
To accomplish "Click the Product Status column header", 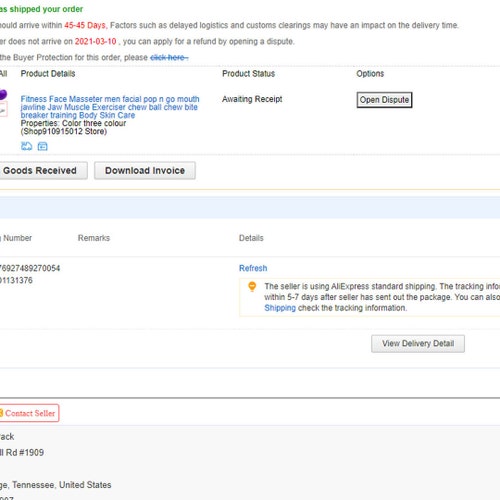I will click(249, 73).
